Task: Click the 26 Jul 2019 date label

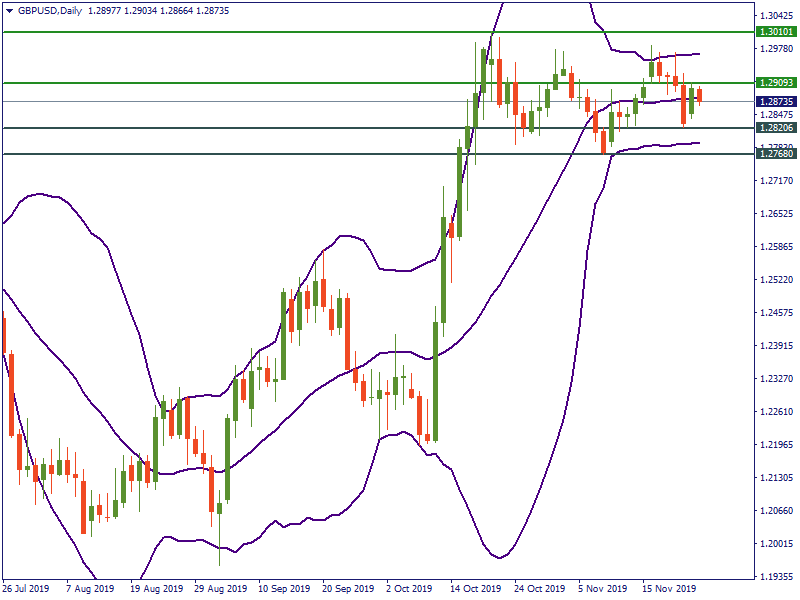Action: pos(26,589)
